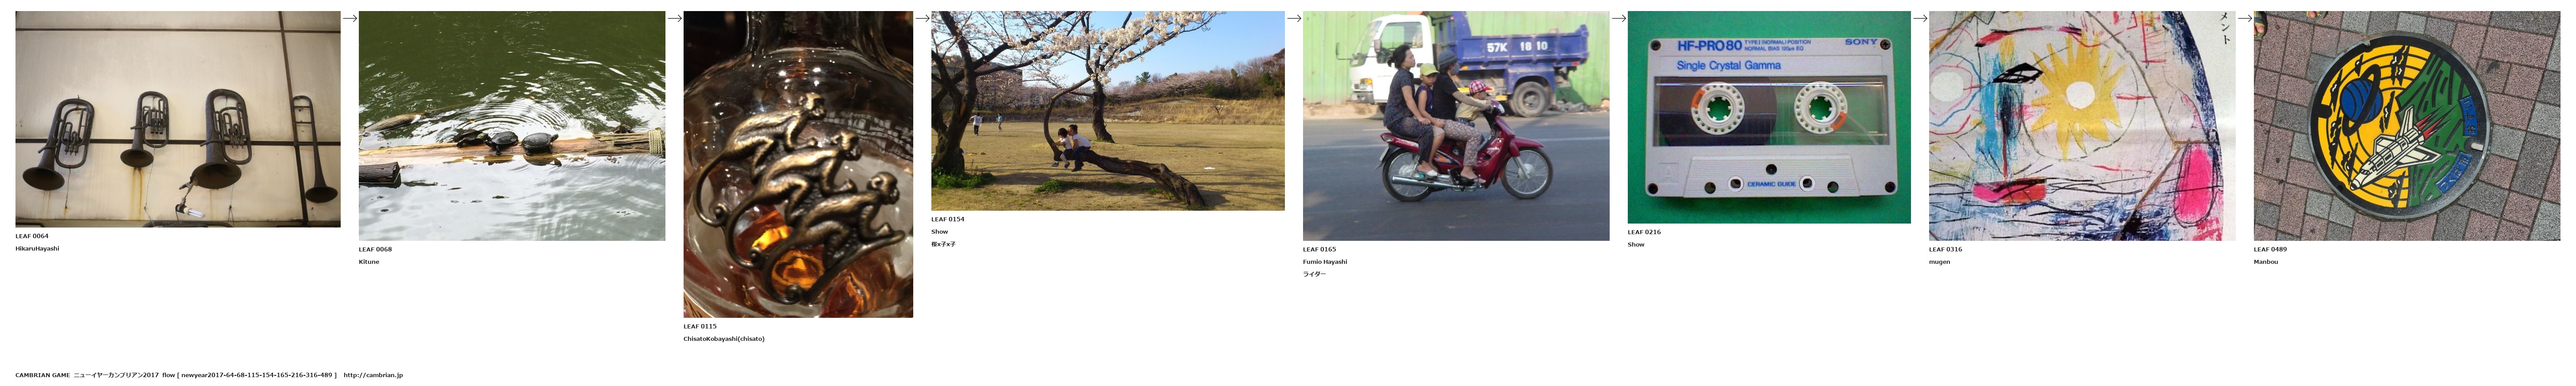2576x386 pixels.
Task: Click the arrow after the horns photo
Action: click(350, 18)
